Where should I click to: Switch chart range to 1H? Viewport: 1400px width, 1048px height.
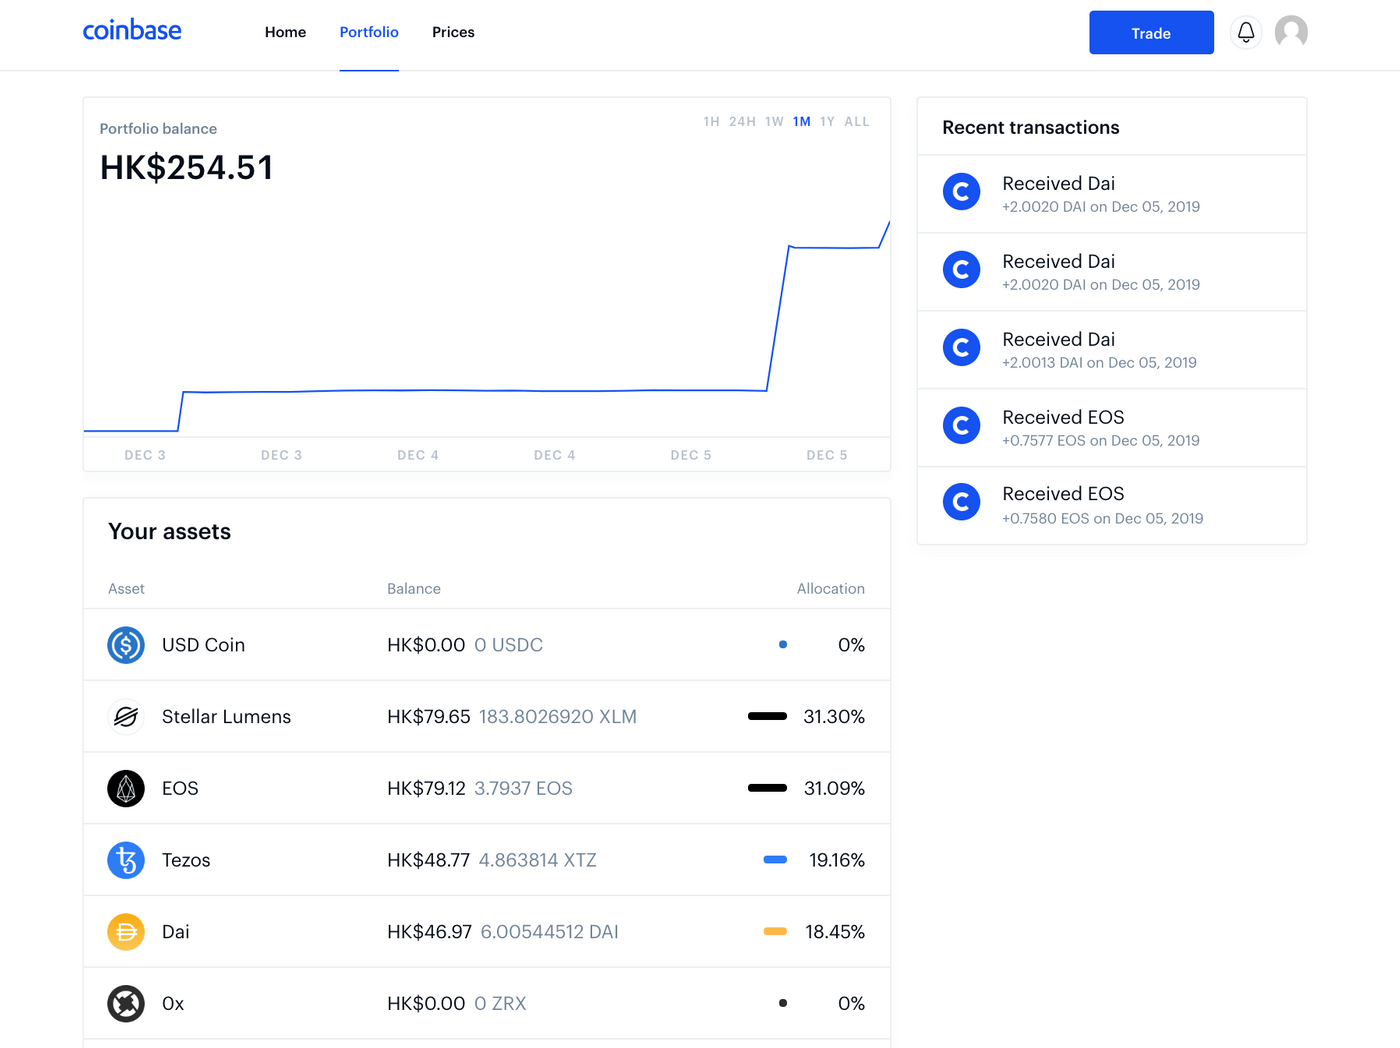(x=711, y=121)
